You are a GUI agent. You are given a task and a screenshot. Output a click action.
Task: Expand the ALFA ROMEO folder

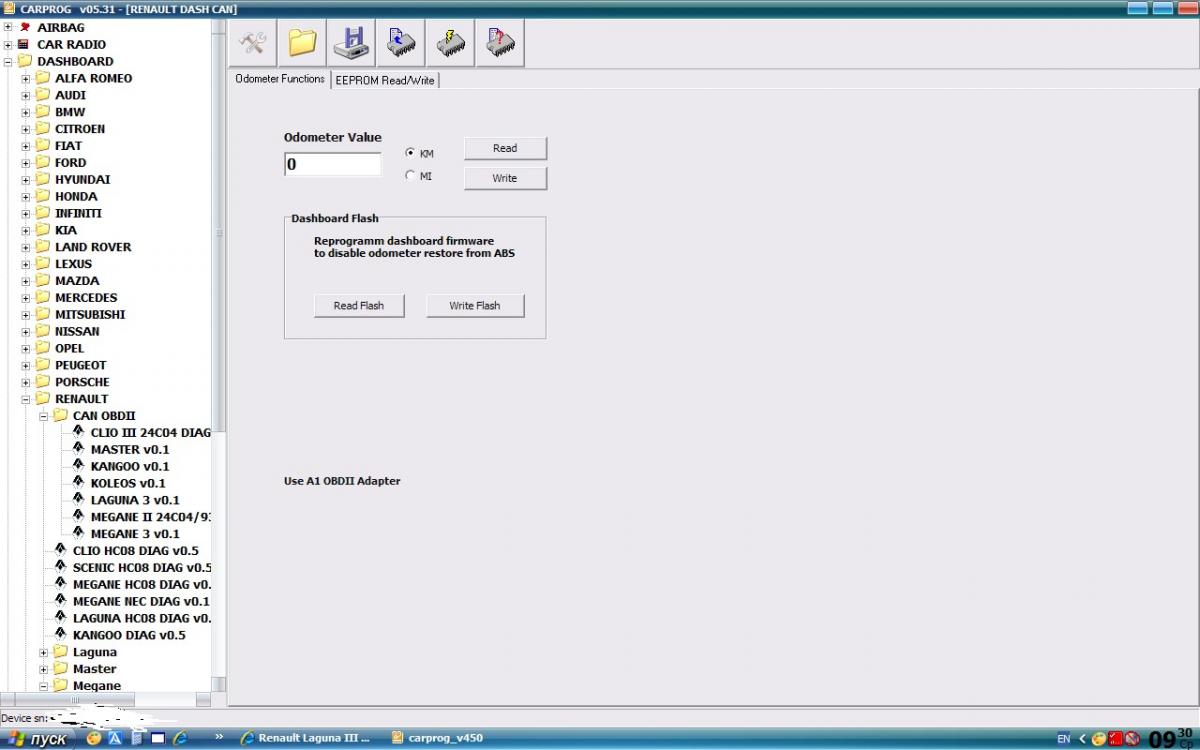click(x=26, y=78)
